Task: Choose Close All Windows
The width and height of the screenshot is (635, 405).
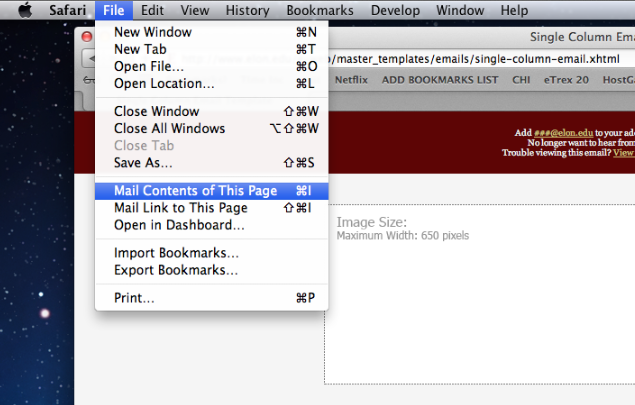Action: 169,128
